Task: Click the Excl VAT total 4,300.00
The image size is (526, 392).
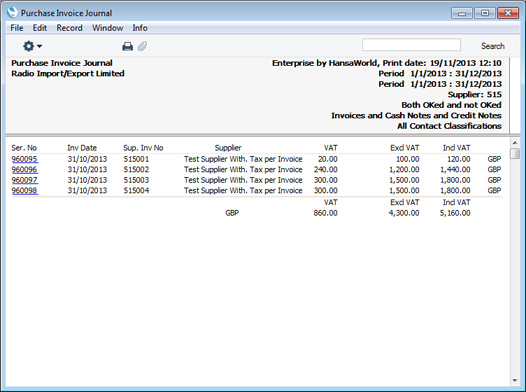Action: click(x=404, y=213)
